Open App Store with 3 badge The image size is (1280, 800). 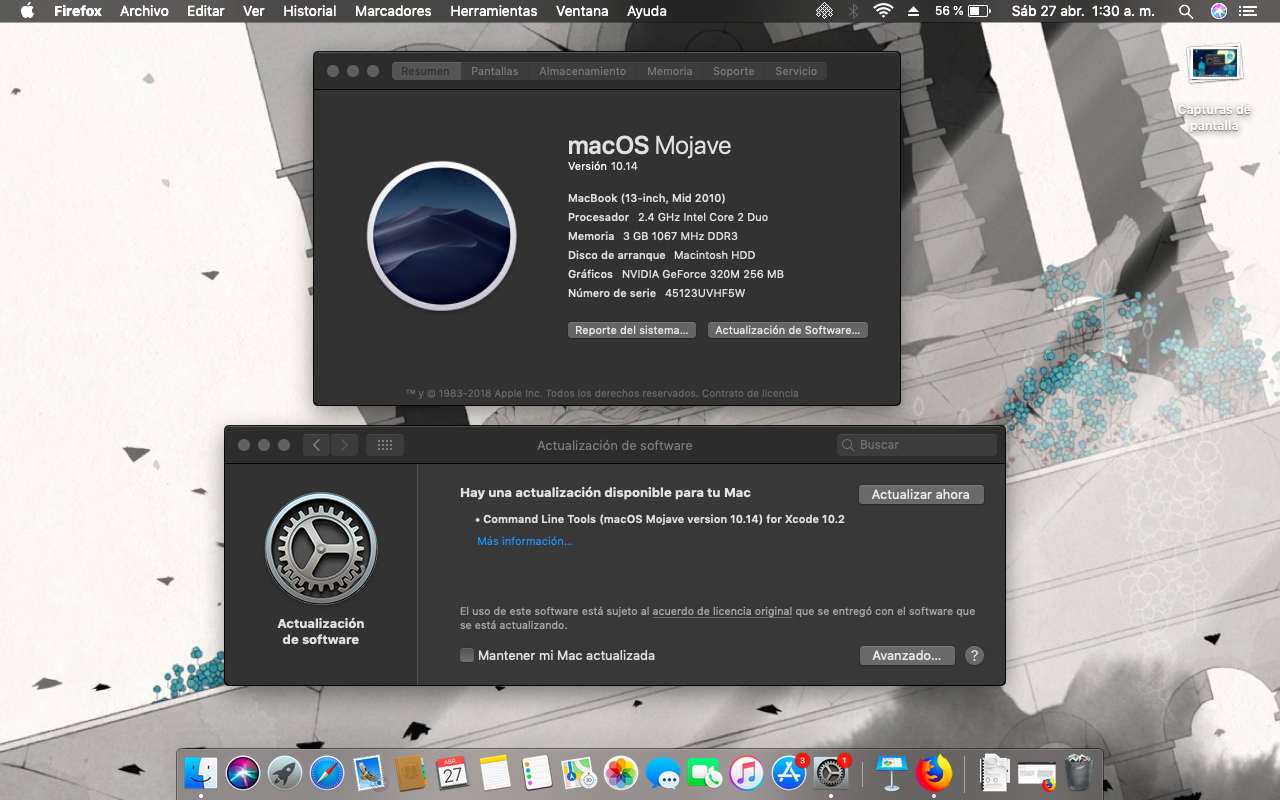click(x=789, y=772)
